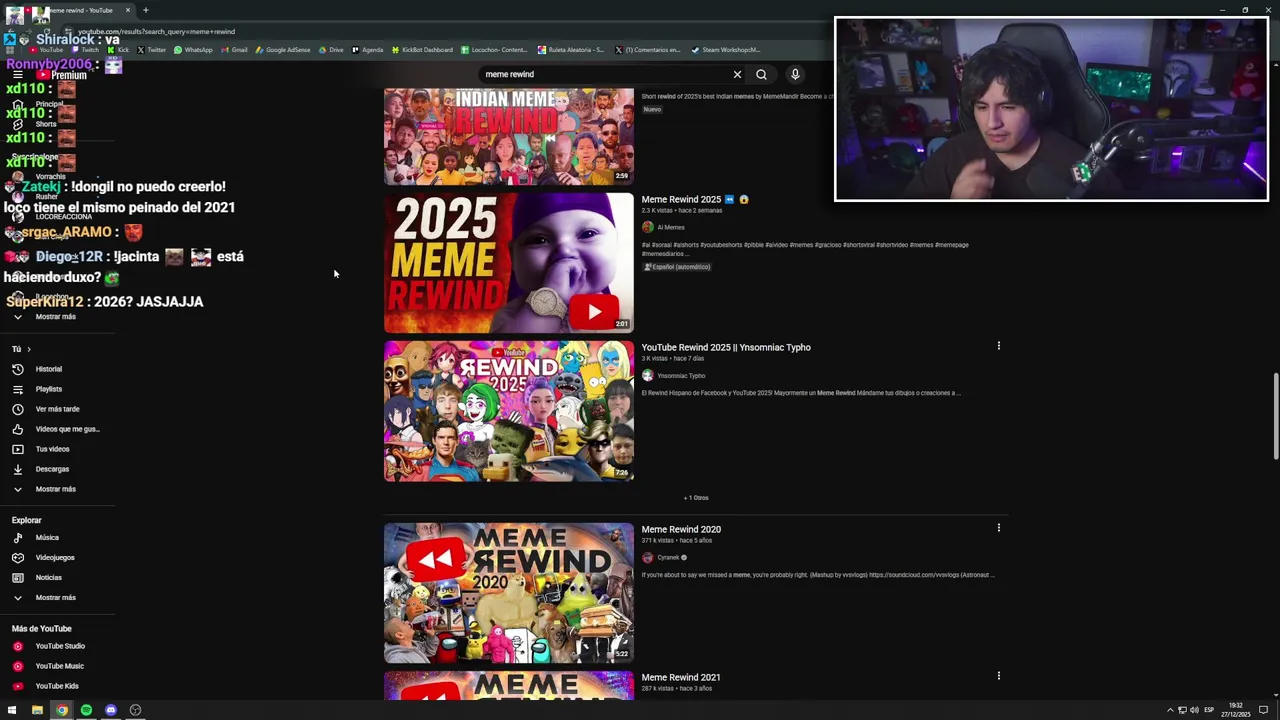This screenshot has width=1280, height=720.
Task: Open Kick bookmark
Action: 118,49
